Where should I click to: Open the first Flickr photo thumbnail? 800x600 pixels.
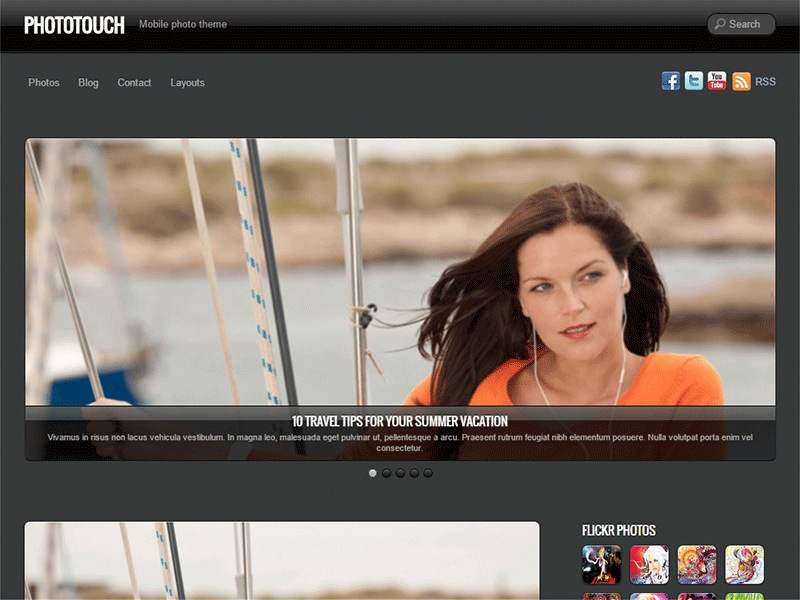pyautogui.click(x=601, y=564)
